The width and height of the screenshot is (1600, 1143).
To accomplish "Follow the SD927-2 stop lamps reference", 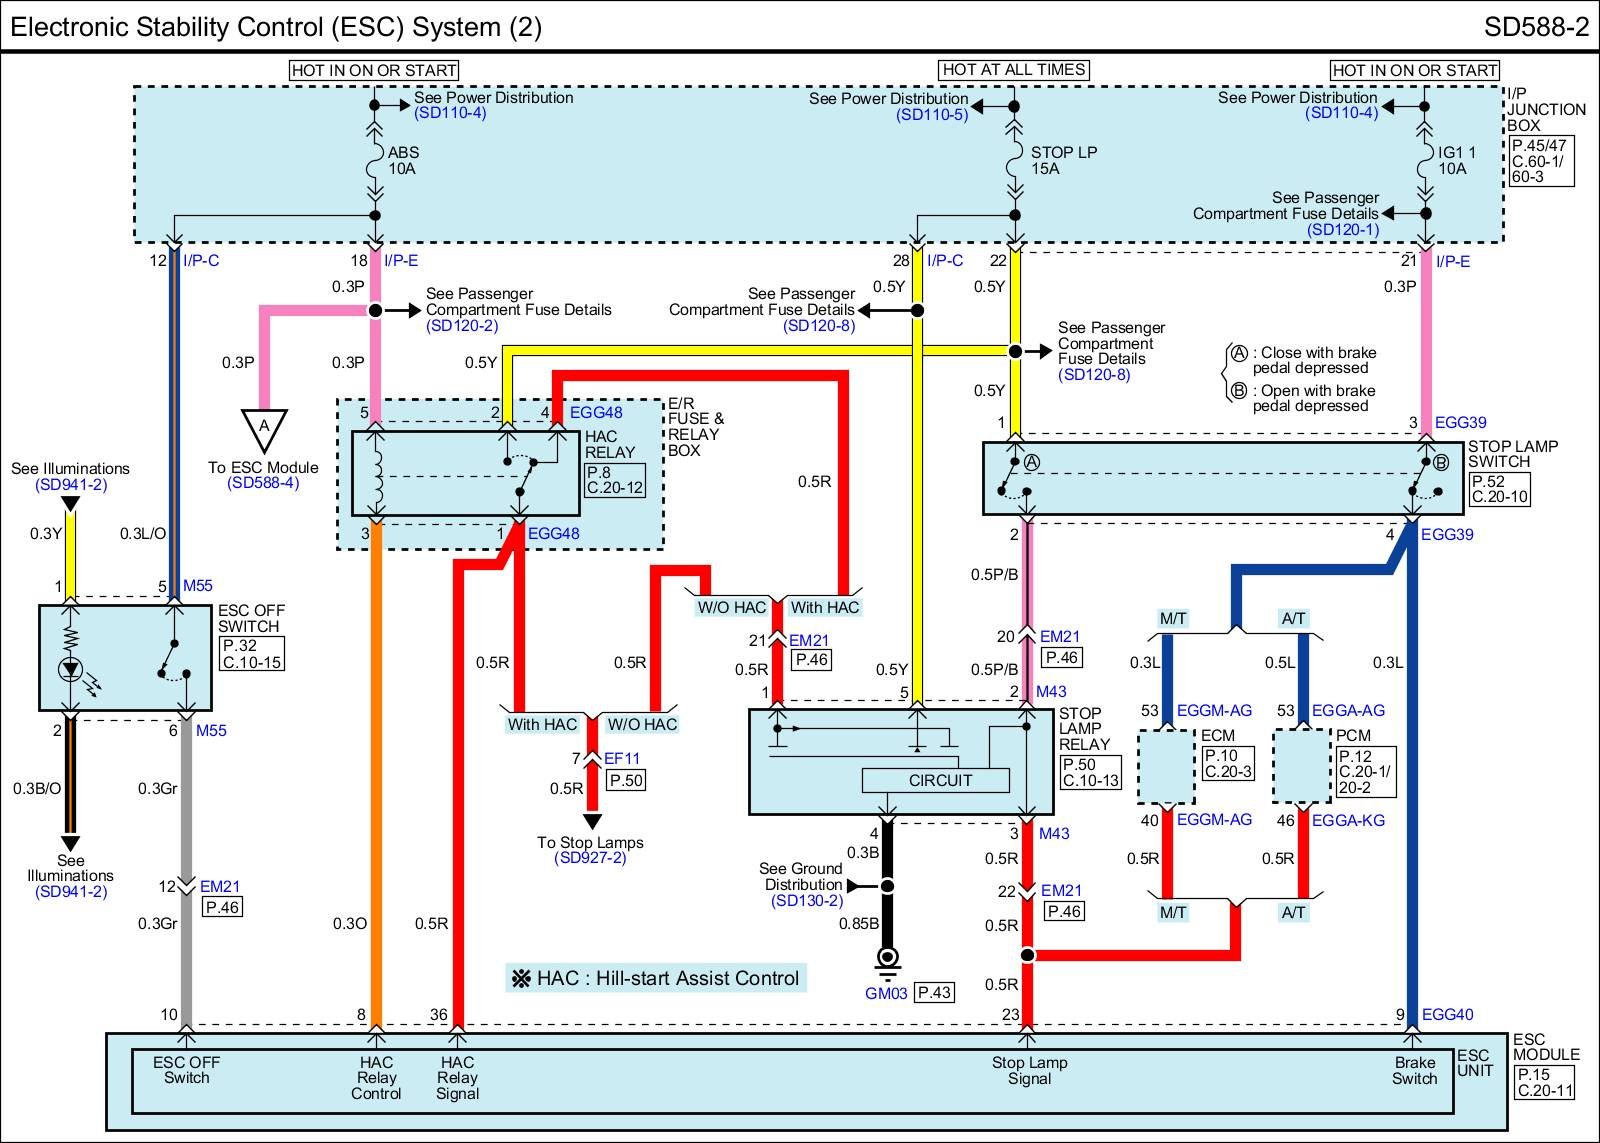I will [x=590, y=858].
